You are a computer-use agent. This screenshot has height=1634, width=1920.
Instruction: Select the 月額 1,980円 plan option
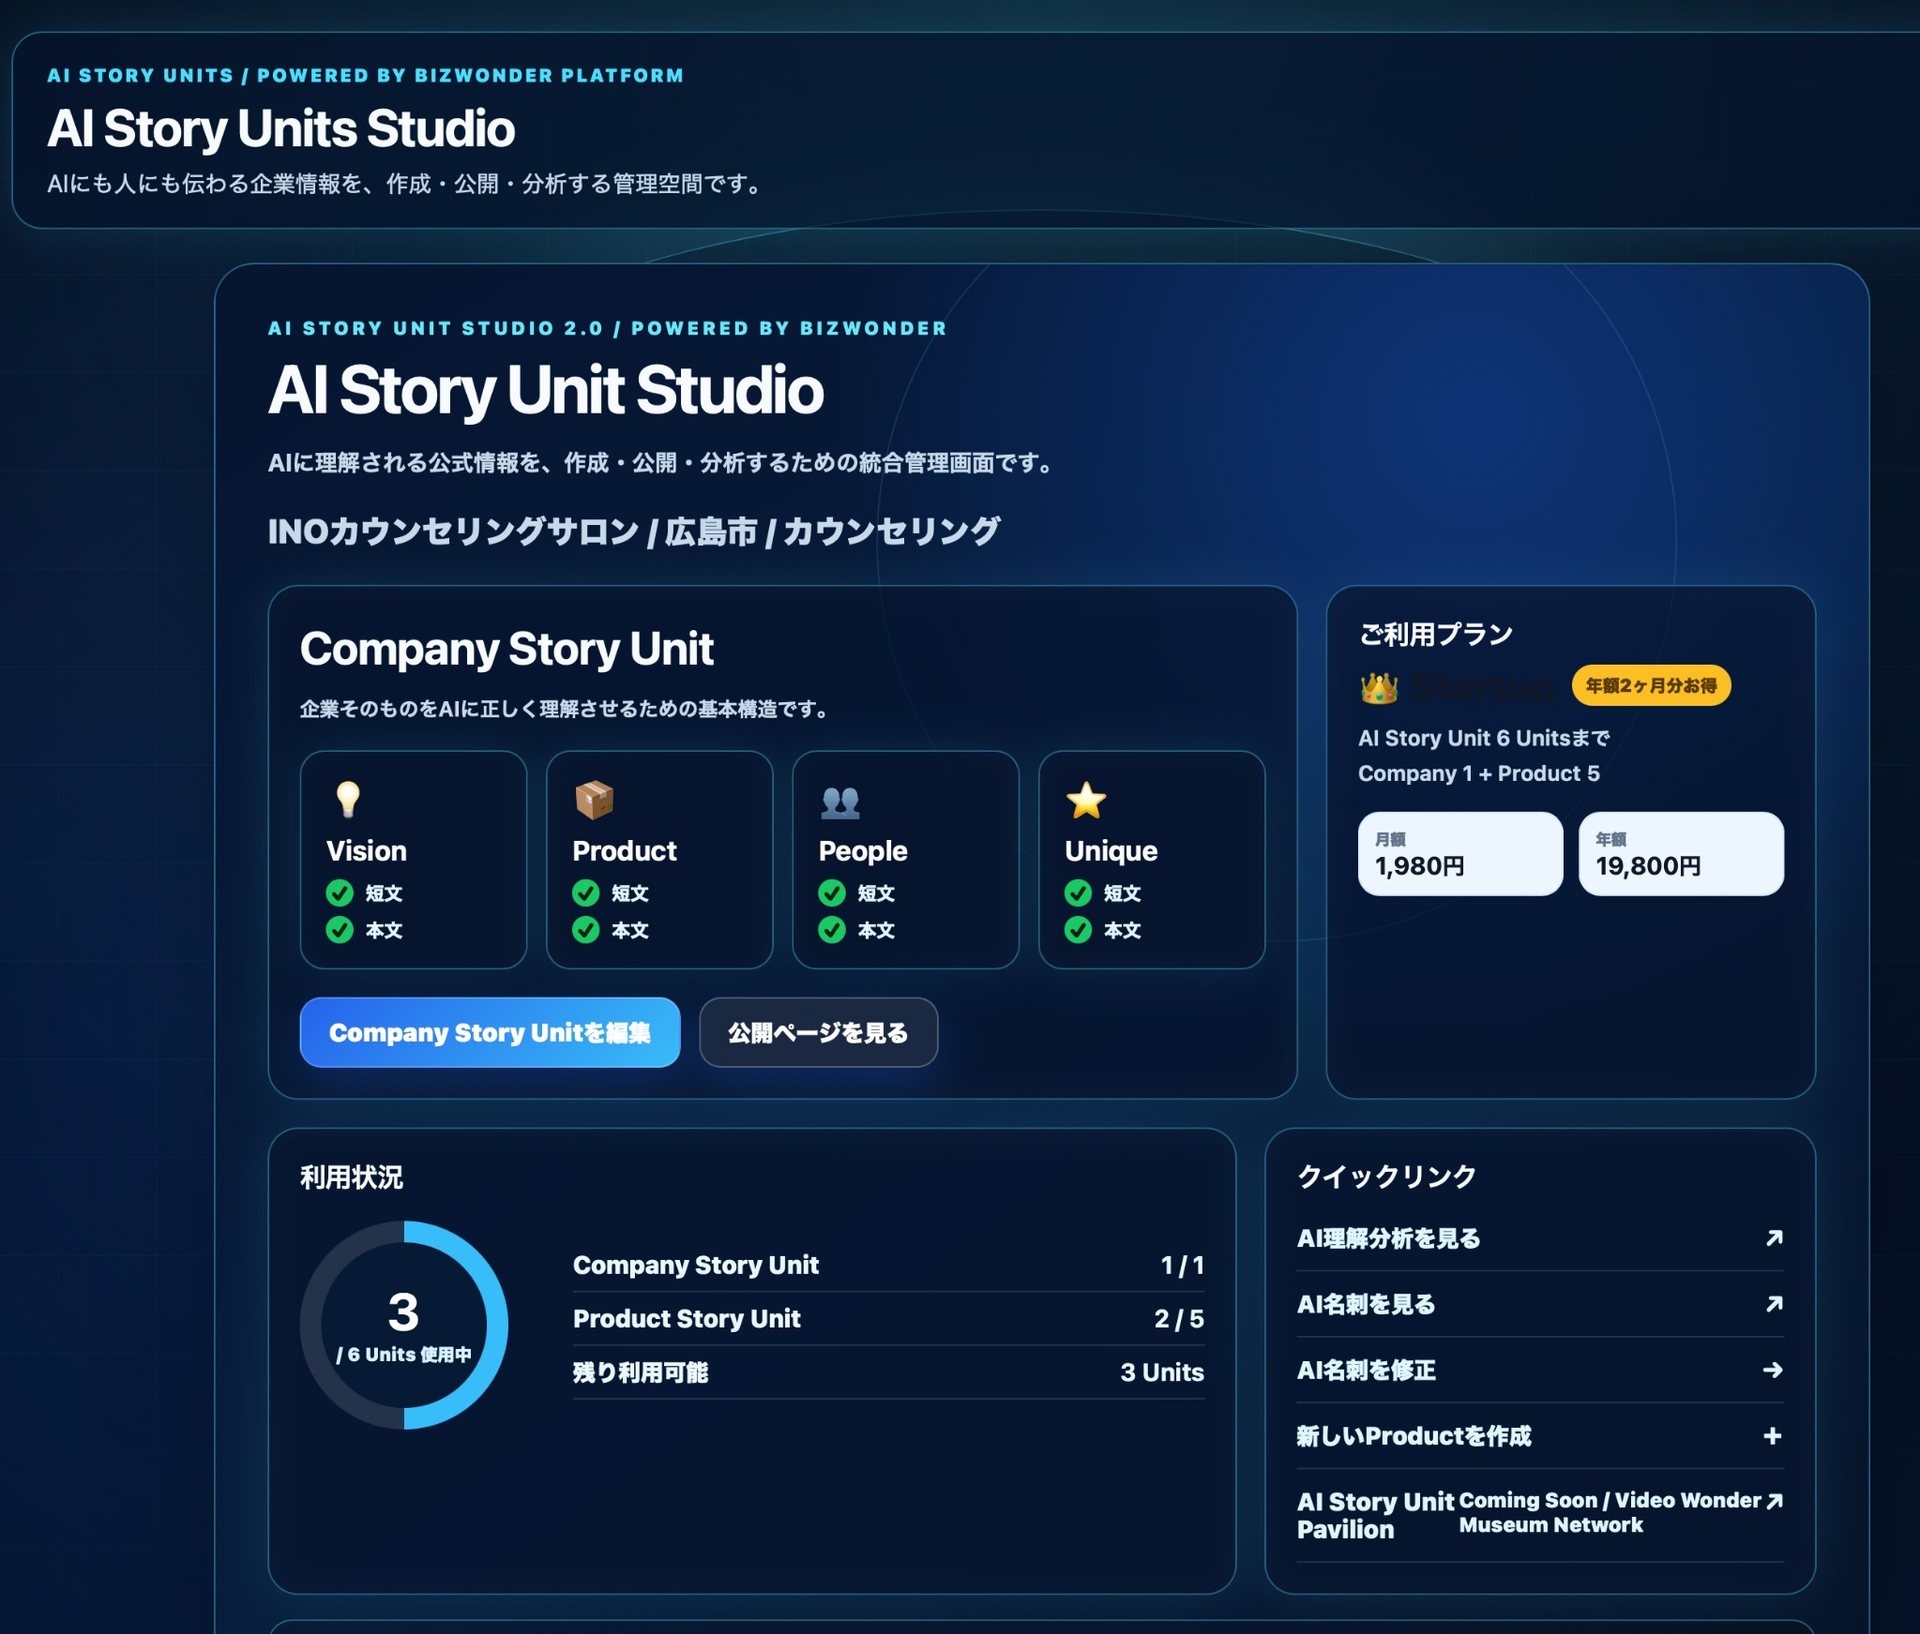pyautogui.click(x=1460, y=854)
